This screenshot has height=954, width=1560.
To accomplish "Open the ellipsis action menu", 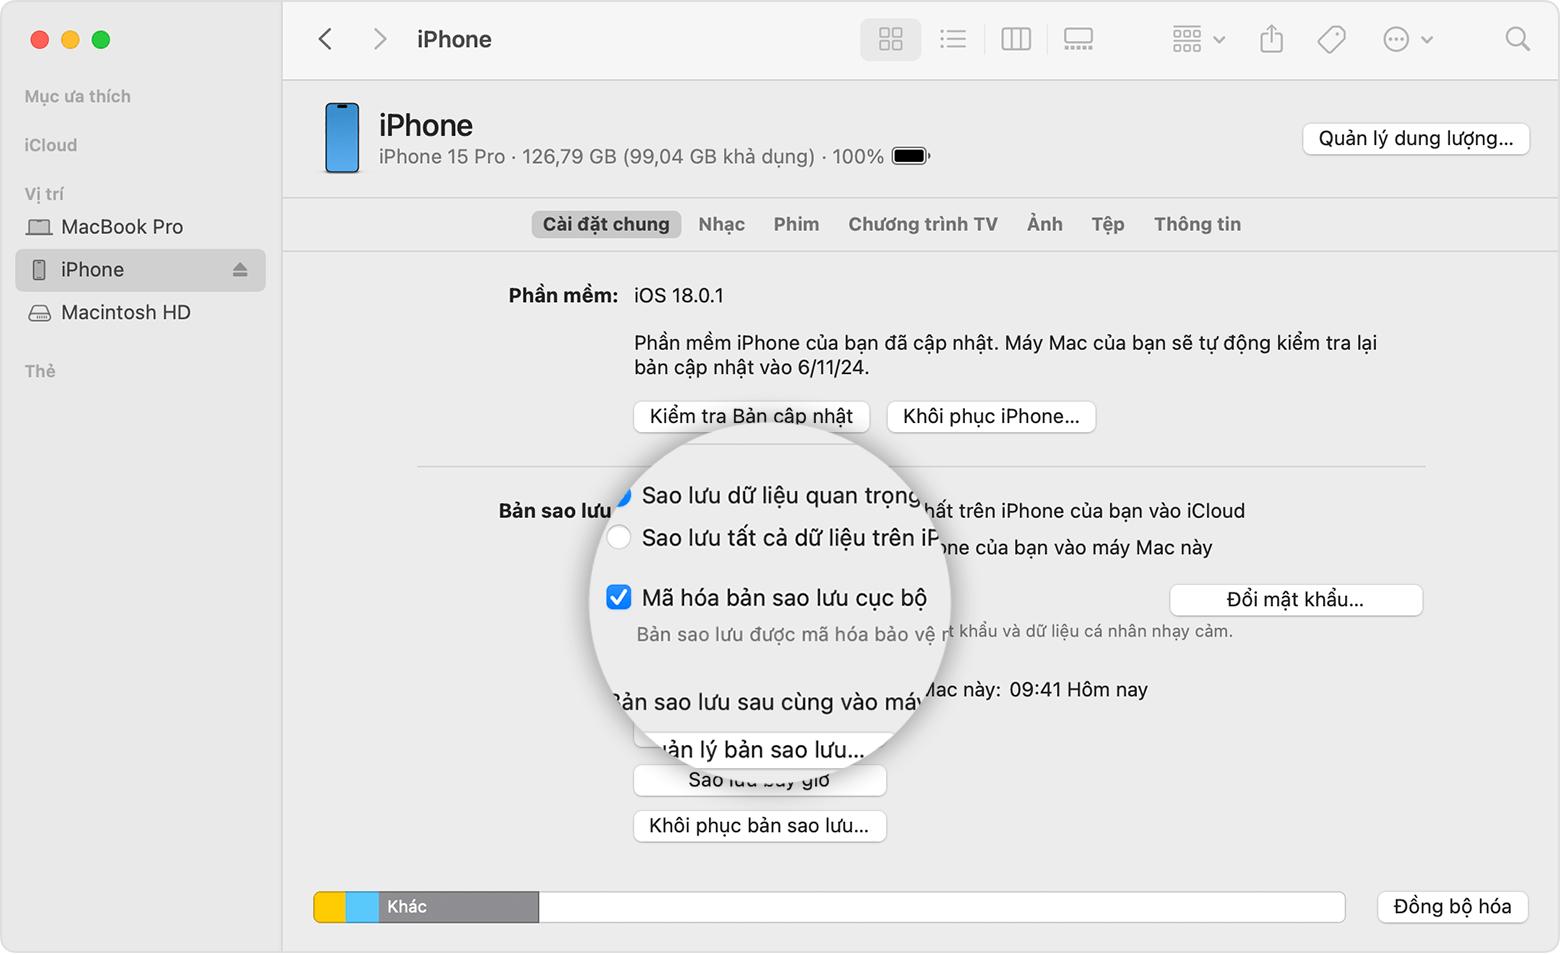I will pyautogui.click(x=1407, y=39).
